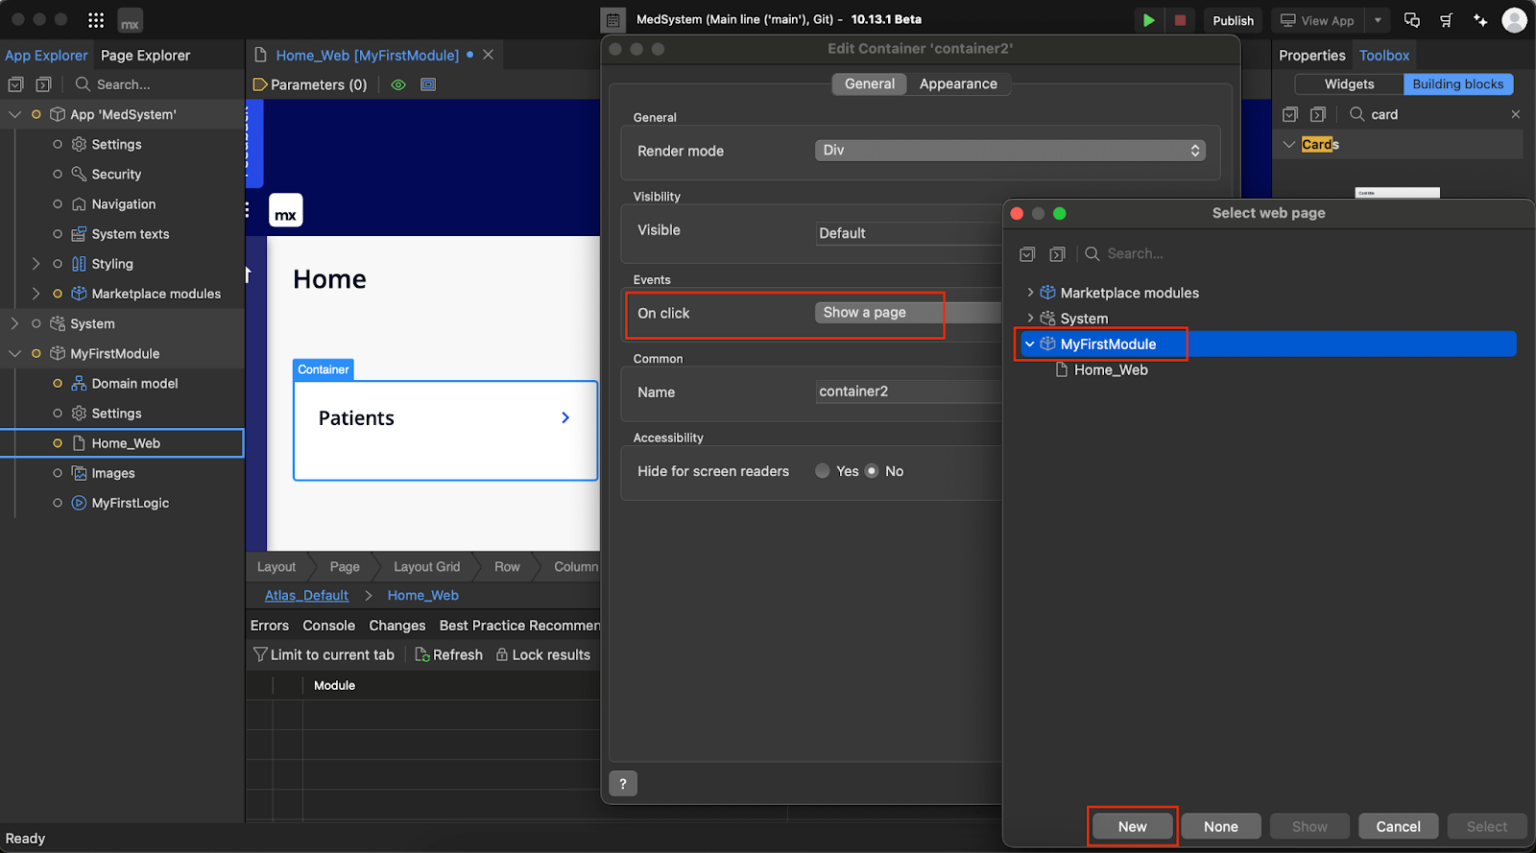
Task: Click the Atlas_Default breadcrumb link
Action: (x=306, y=595)
